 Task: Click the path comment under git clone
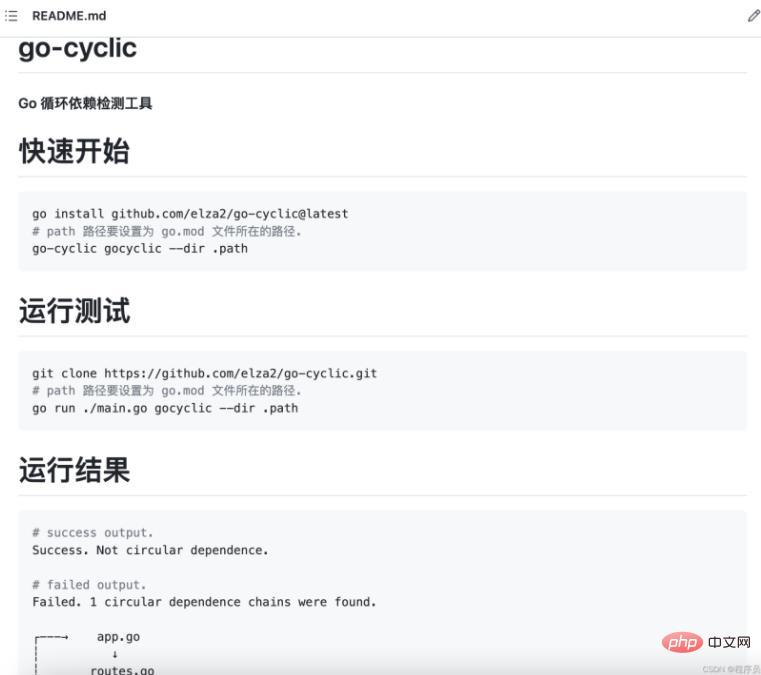click(x=167, y=391)
